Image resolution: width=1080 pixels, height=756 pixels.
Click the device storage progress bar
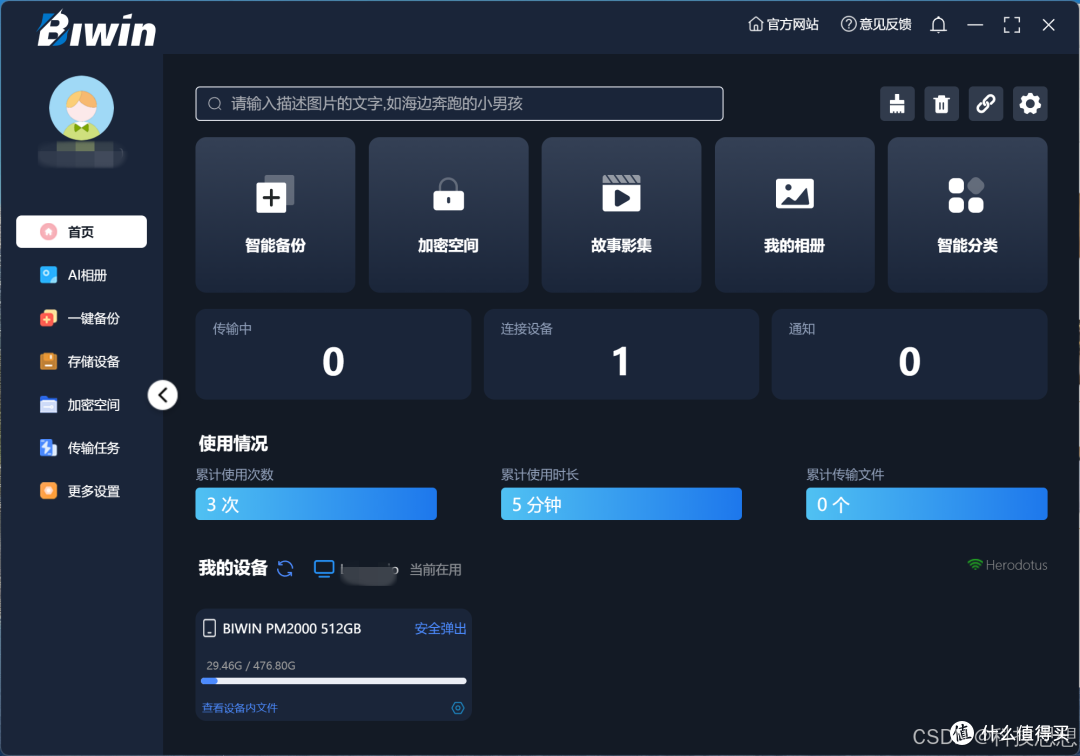click(x=333, y=681)
